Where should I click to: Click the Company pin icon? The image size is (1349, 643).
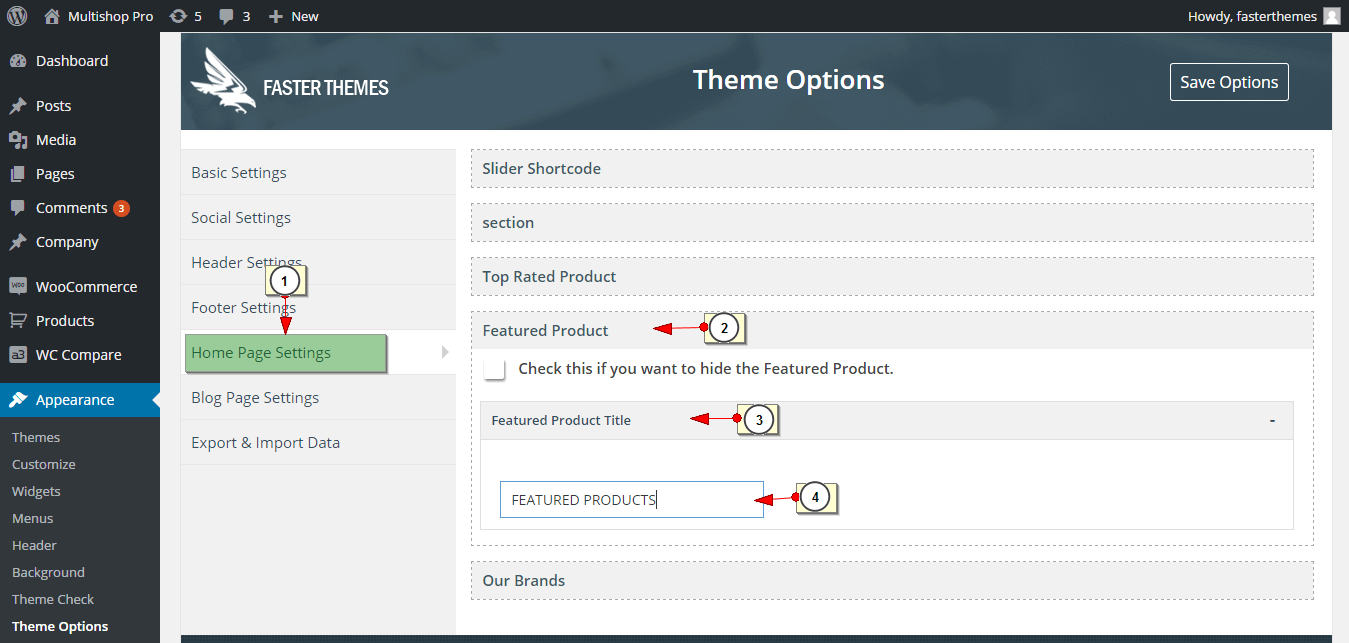pos(18,242)
